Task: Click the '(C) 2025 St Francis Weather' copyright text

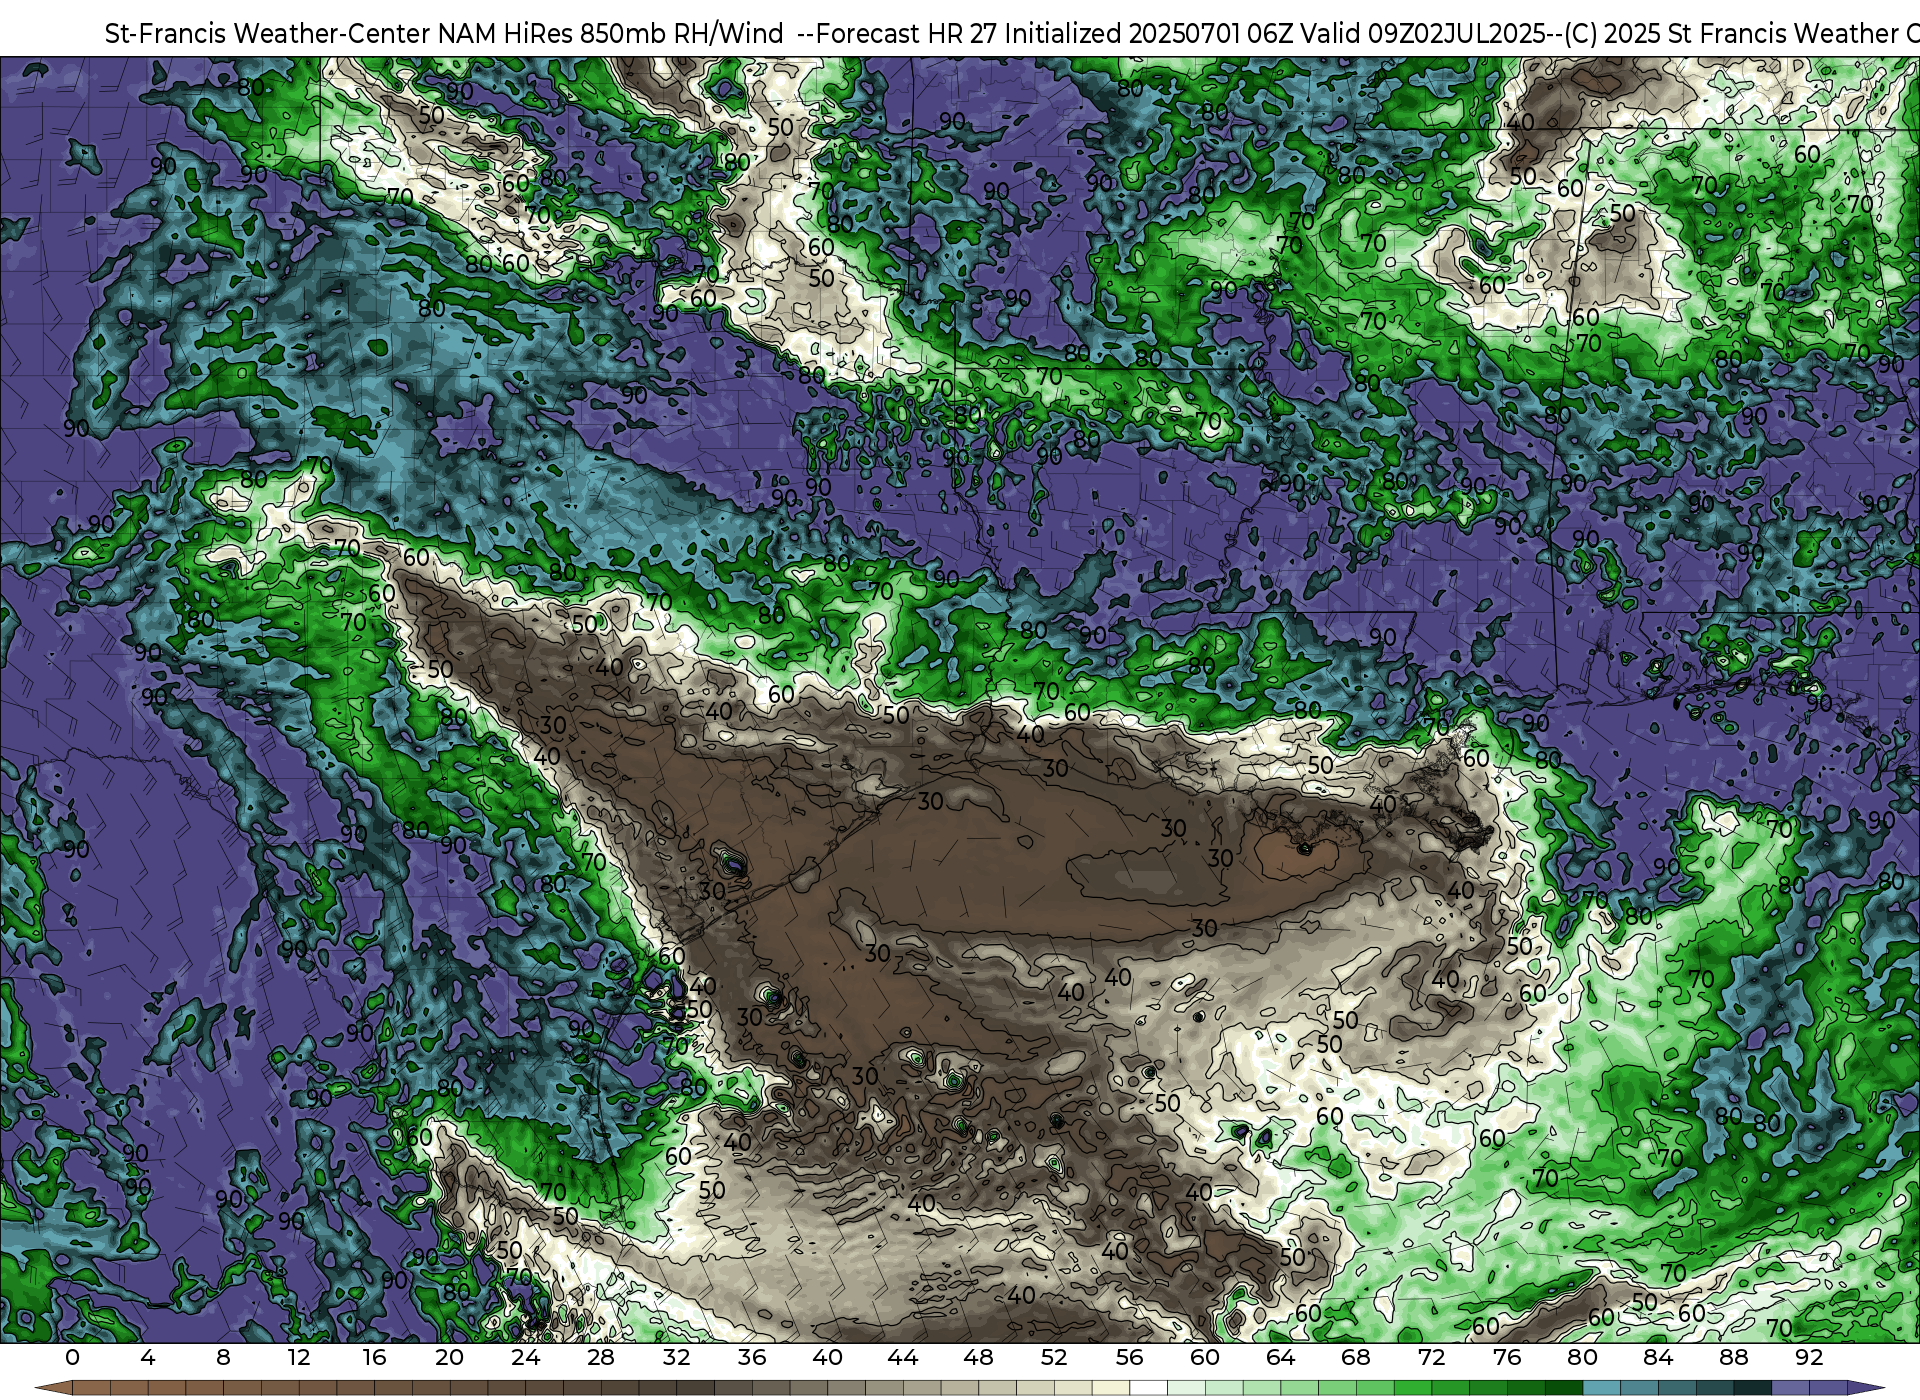Action: 1733,34
